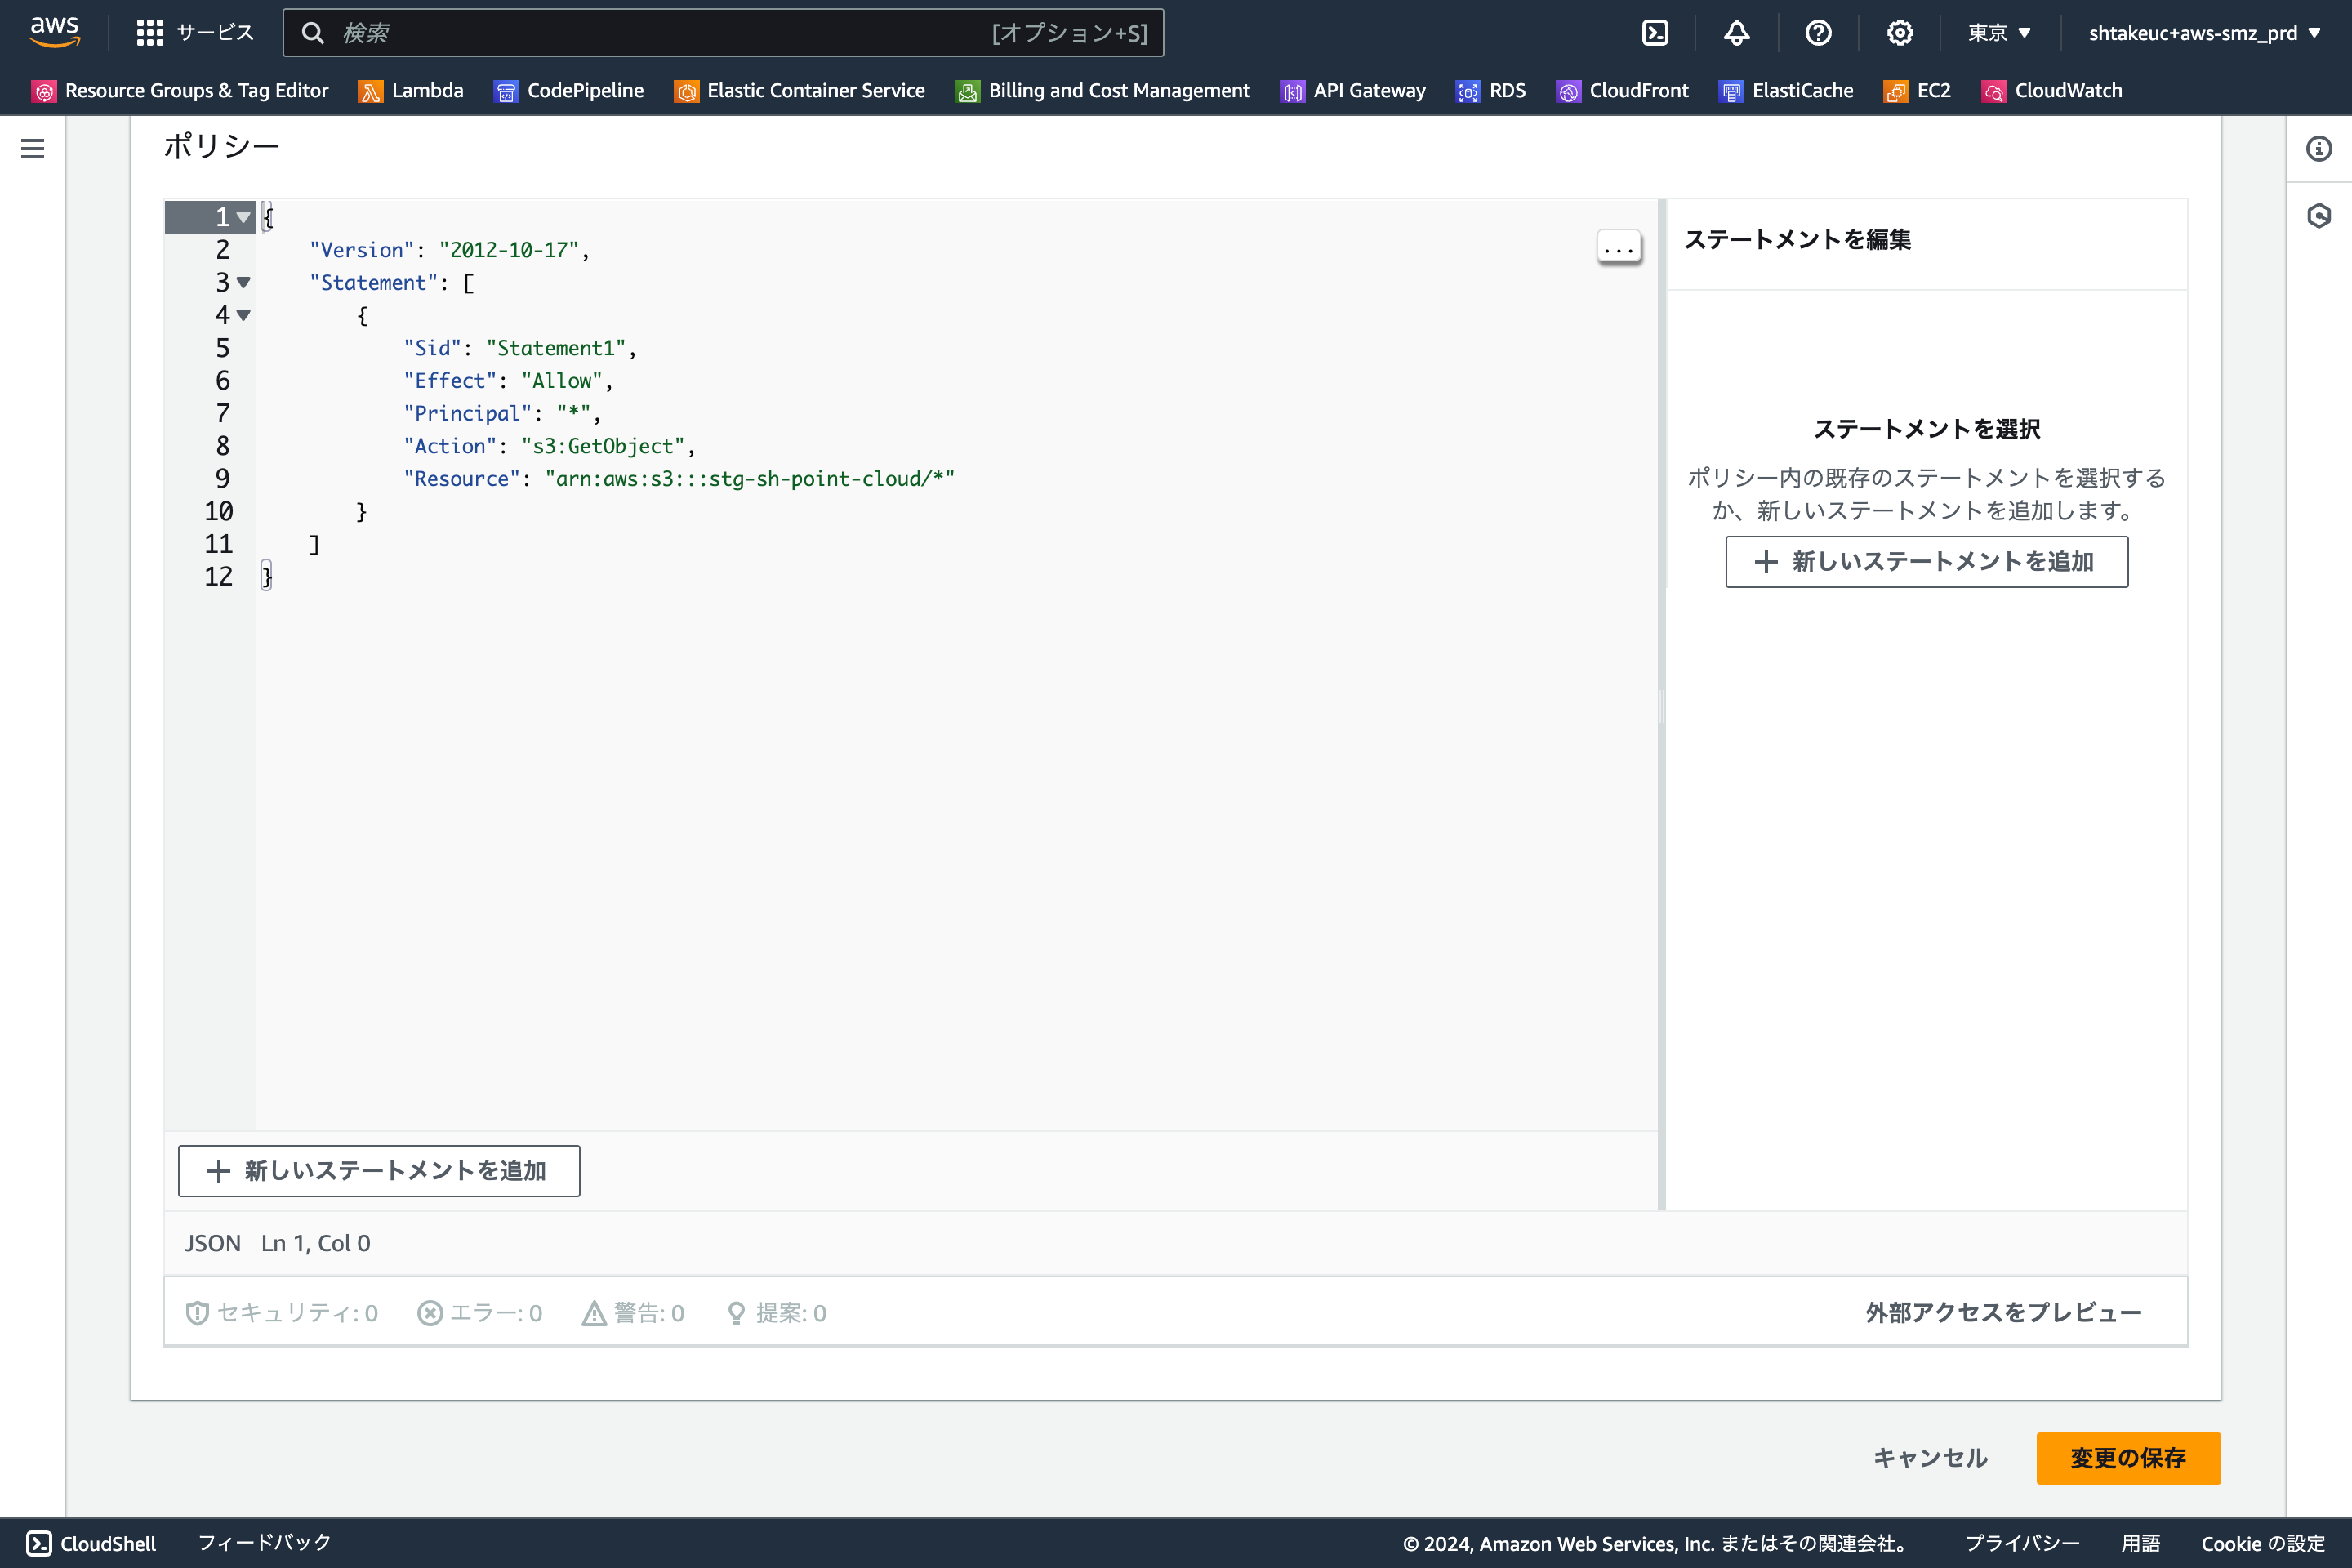Open the Lambda favorites shortcut
Viewport: 2352px width, 1568px height.
pos(411,90)
